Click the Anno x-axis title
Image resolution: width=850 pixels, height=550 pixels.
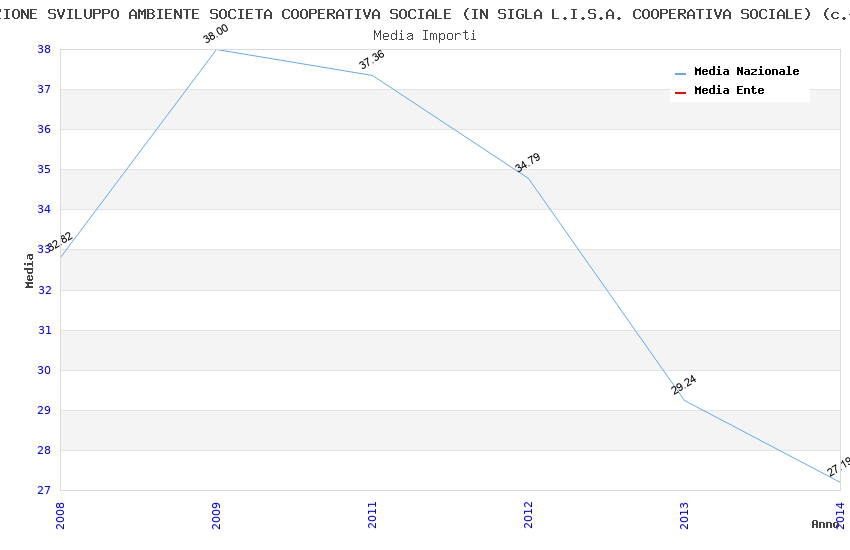825,524
